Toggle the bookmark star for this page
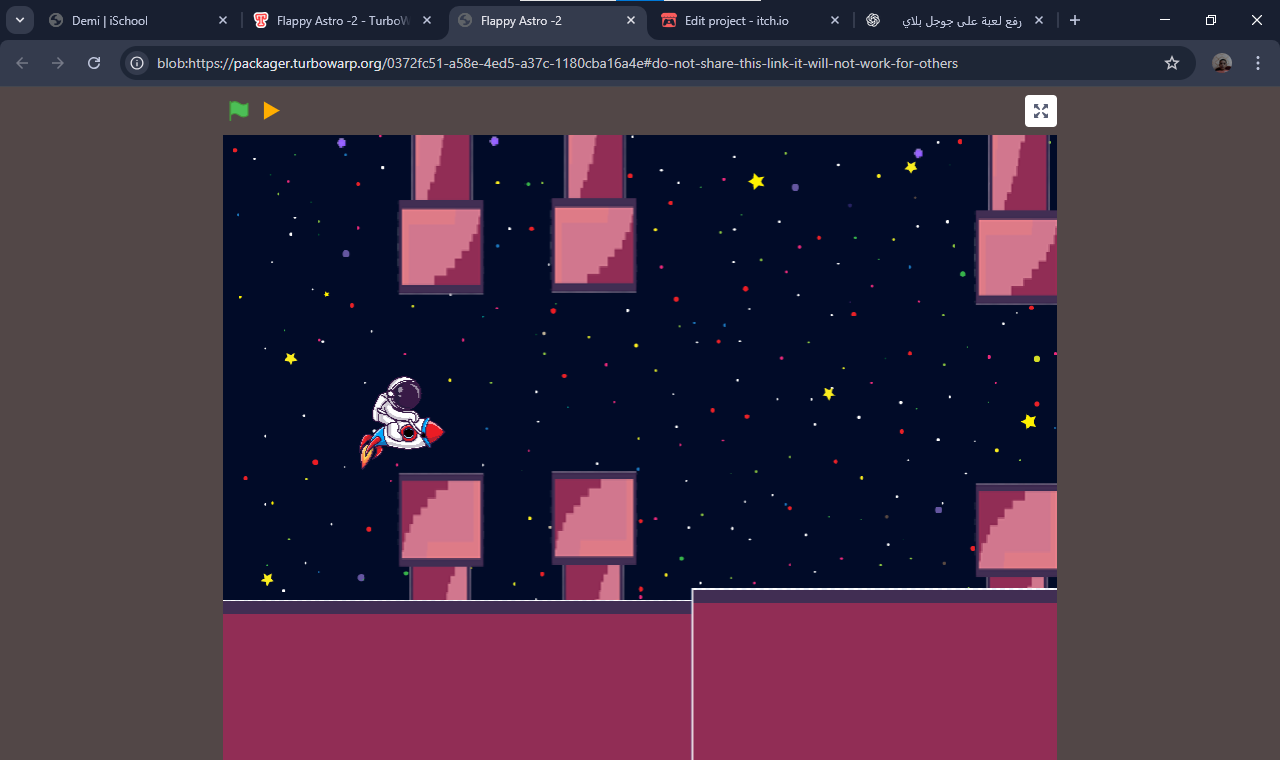The width and height of the screenshot is (1280, 760). 1171,62
